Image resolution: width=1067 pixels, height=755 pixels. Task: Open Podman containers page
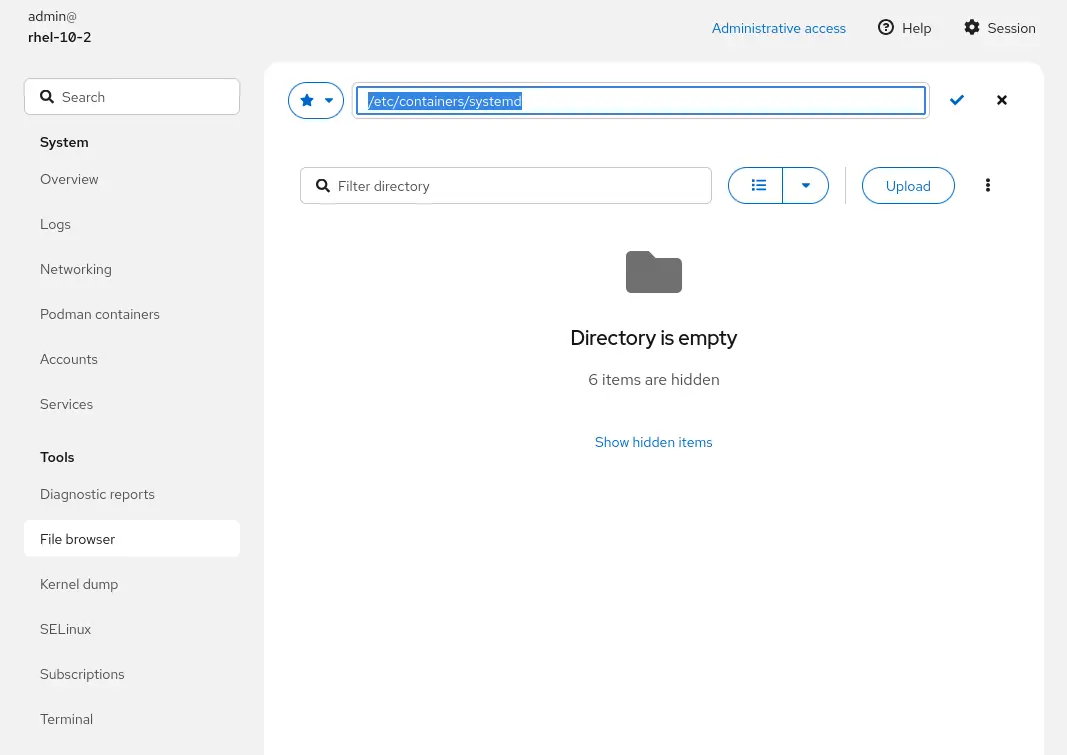[100, 314]
